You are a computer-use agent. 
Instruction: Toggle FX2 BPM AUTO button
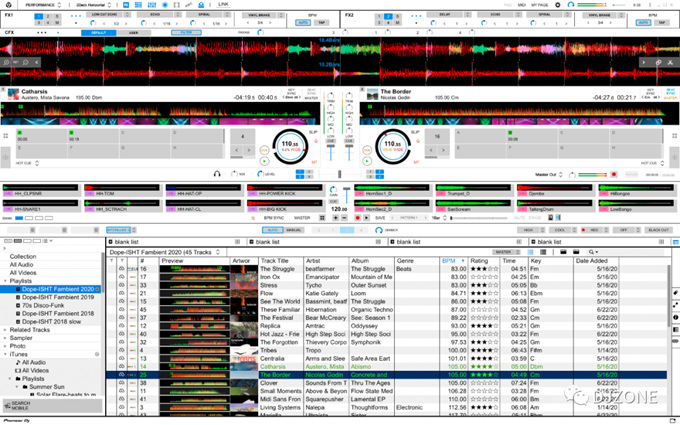tap(643, 23)
